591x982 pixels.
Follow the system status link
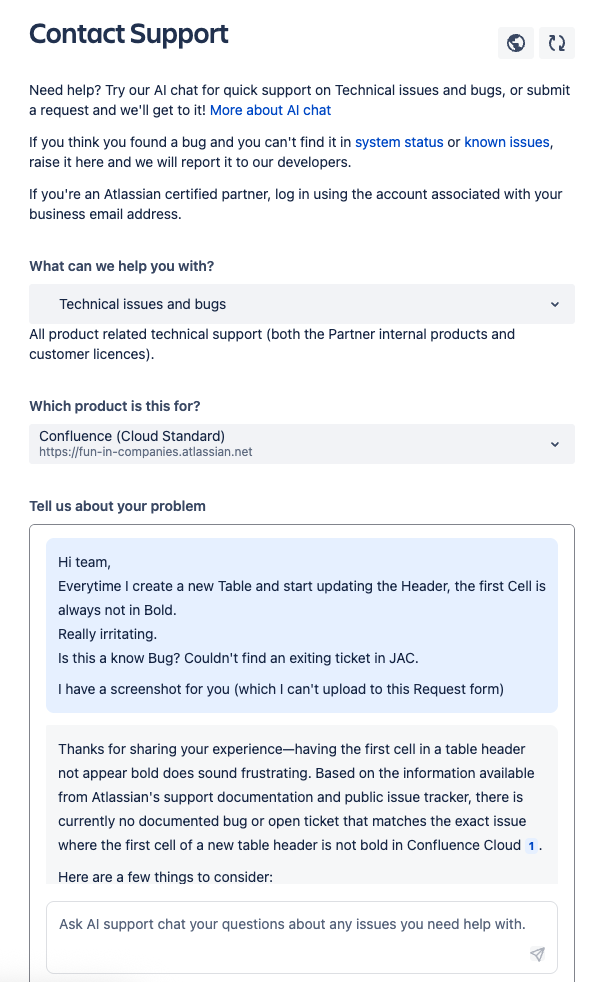399,142
